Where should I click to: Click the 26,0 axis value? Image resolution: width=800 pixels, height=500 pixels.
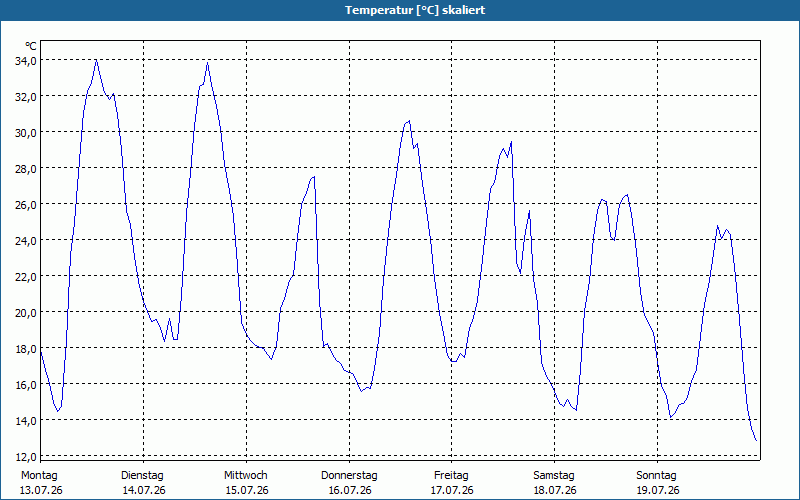(26, 205)
